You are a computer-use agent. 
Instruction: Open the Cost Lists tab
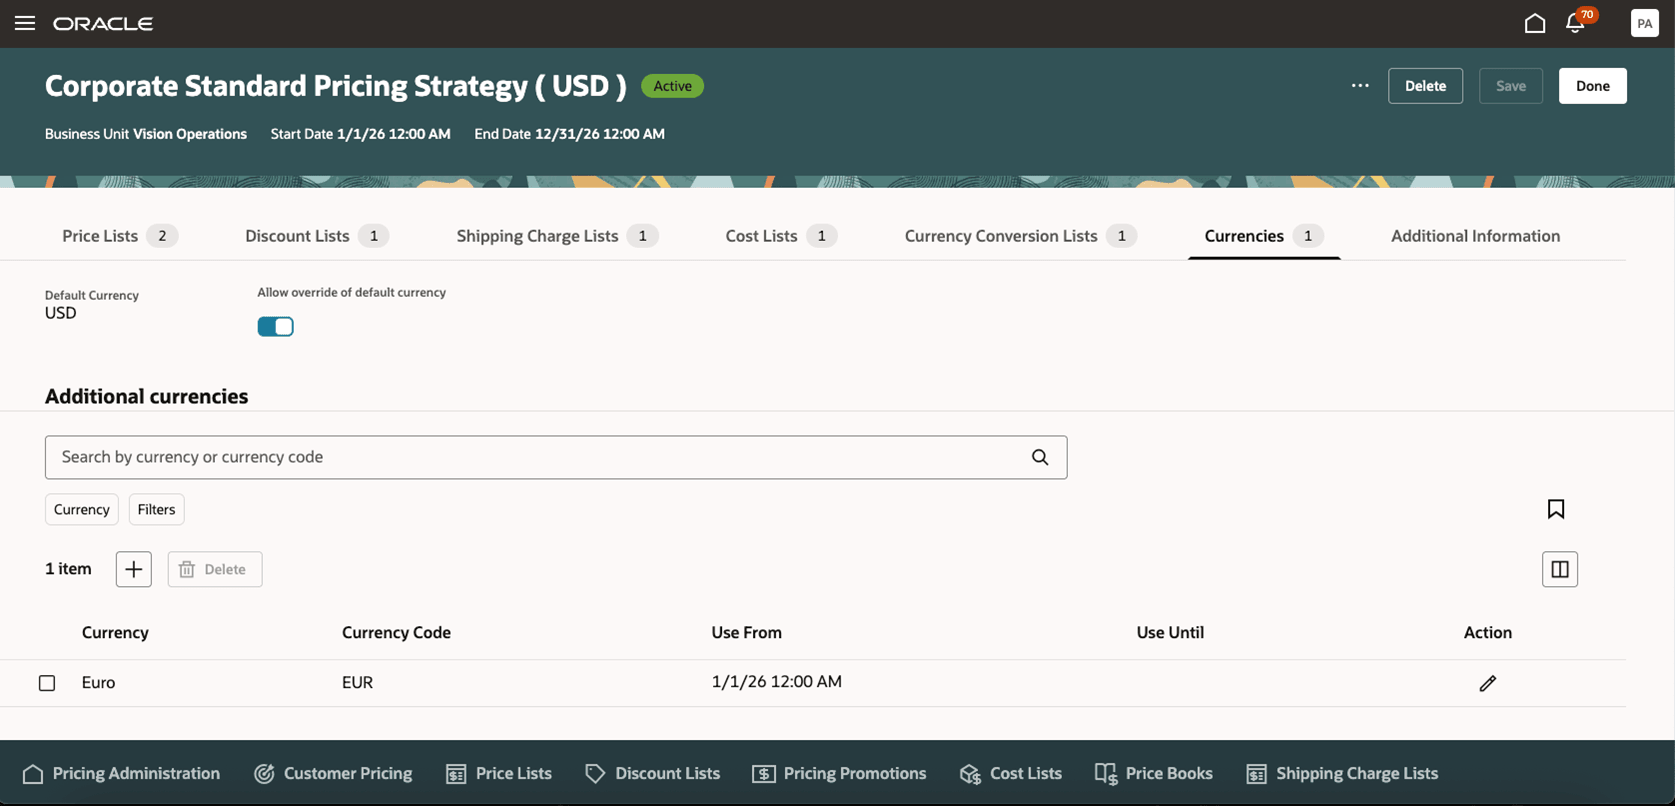(781, 236)
